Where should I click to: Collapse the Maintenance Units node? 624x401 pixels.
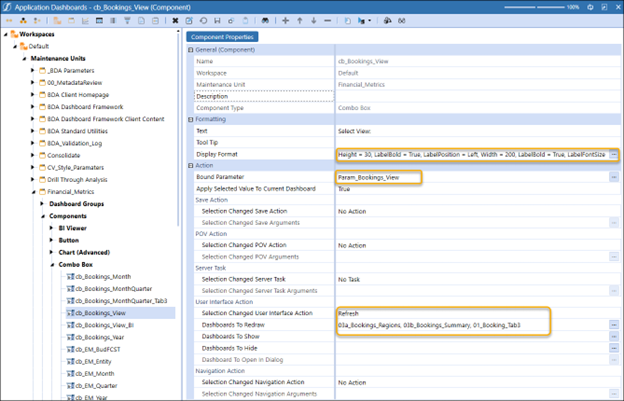(25, 58)
